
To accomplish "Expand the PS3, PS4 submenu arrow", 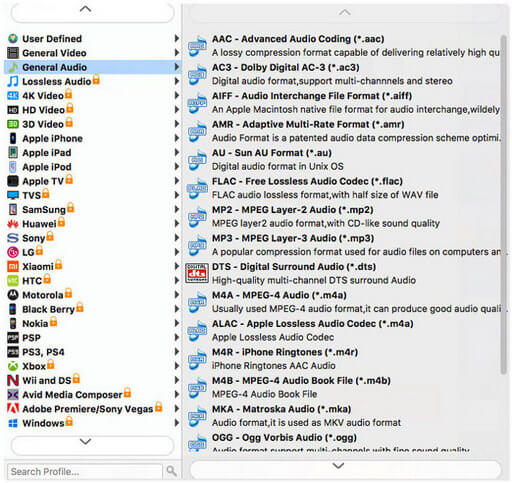I will pyautogui.click(x=177, y=352).
